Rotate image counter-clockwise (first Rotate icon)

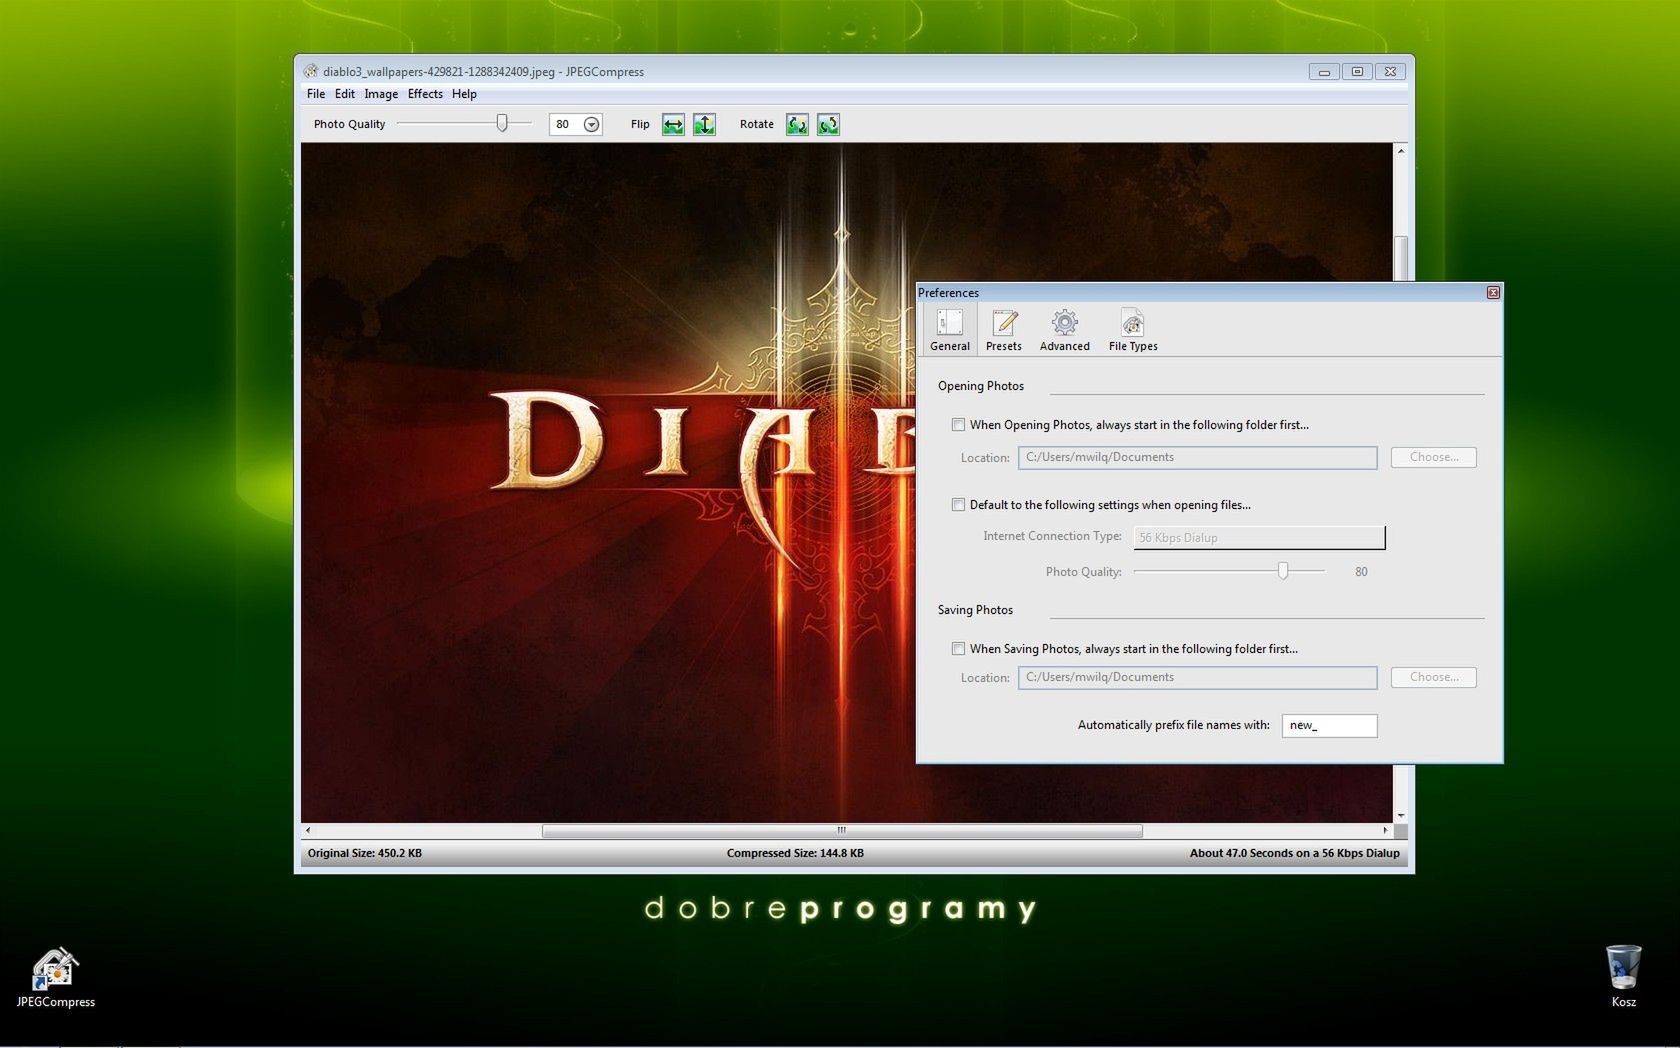(797, 124)
